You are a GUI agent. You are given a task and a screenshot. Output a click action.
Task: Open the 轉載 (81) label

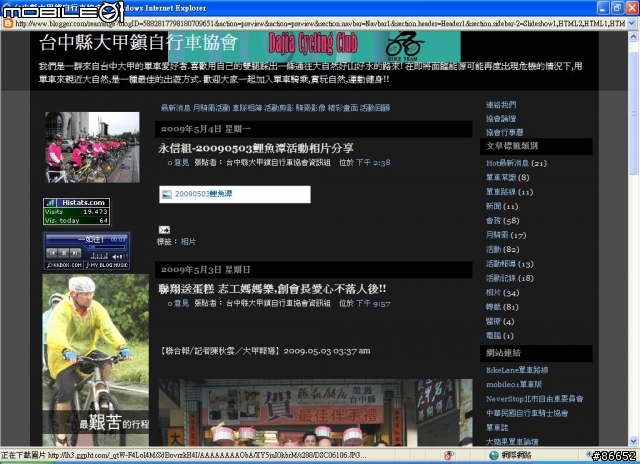[502, 306]
